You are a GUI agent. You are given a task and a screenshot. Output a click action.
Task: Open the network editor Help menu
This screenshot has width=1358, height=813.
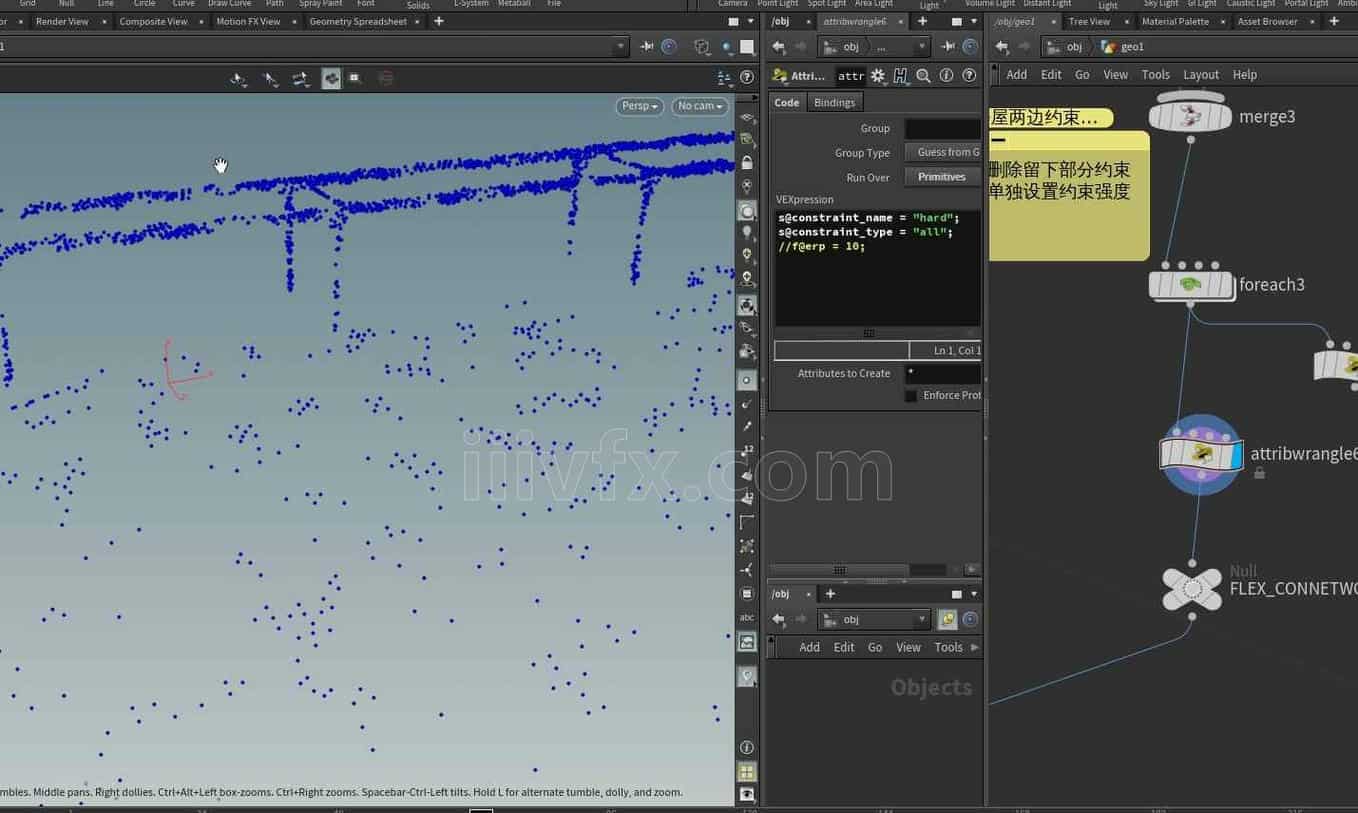point(1245,75)
